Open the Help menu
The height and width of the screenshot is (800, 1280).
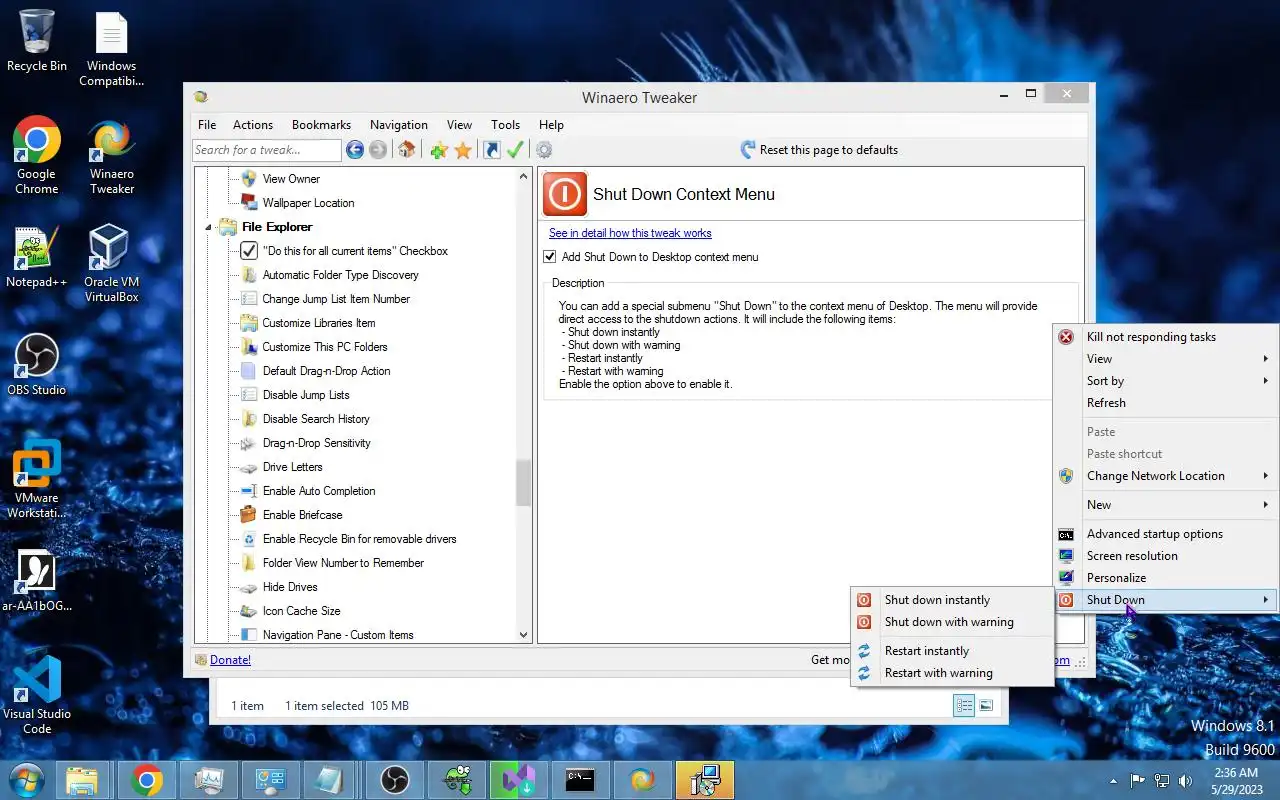[x=551, y=125]
